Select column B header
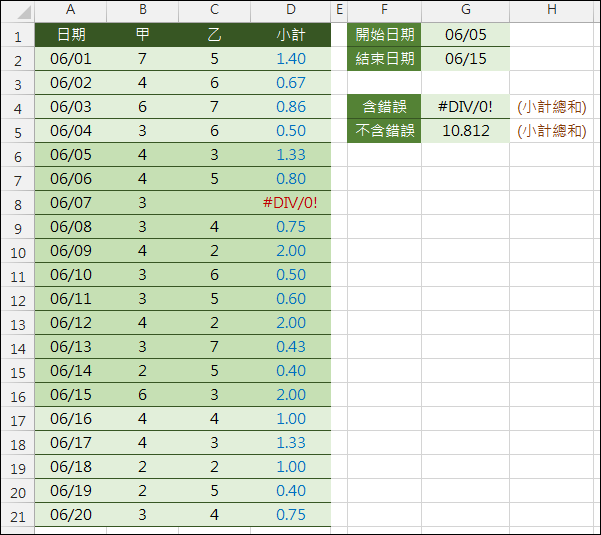The height and width of the screenshot is (535, 601). pos(143,10)
